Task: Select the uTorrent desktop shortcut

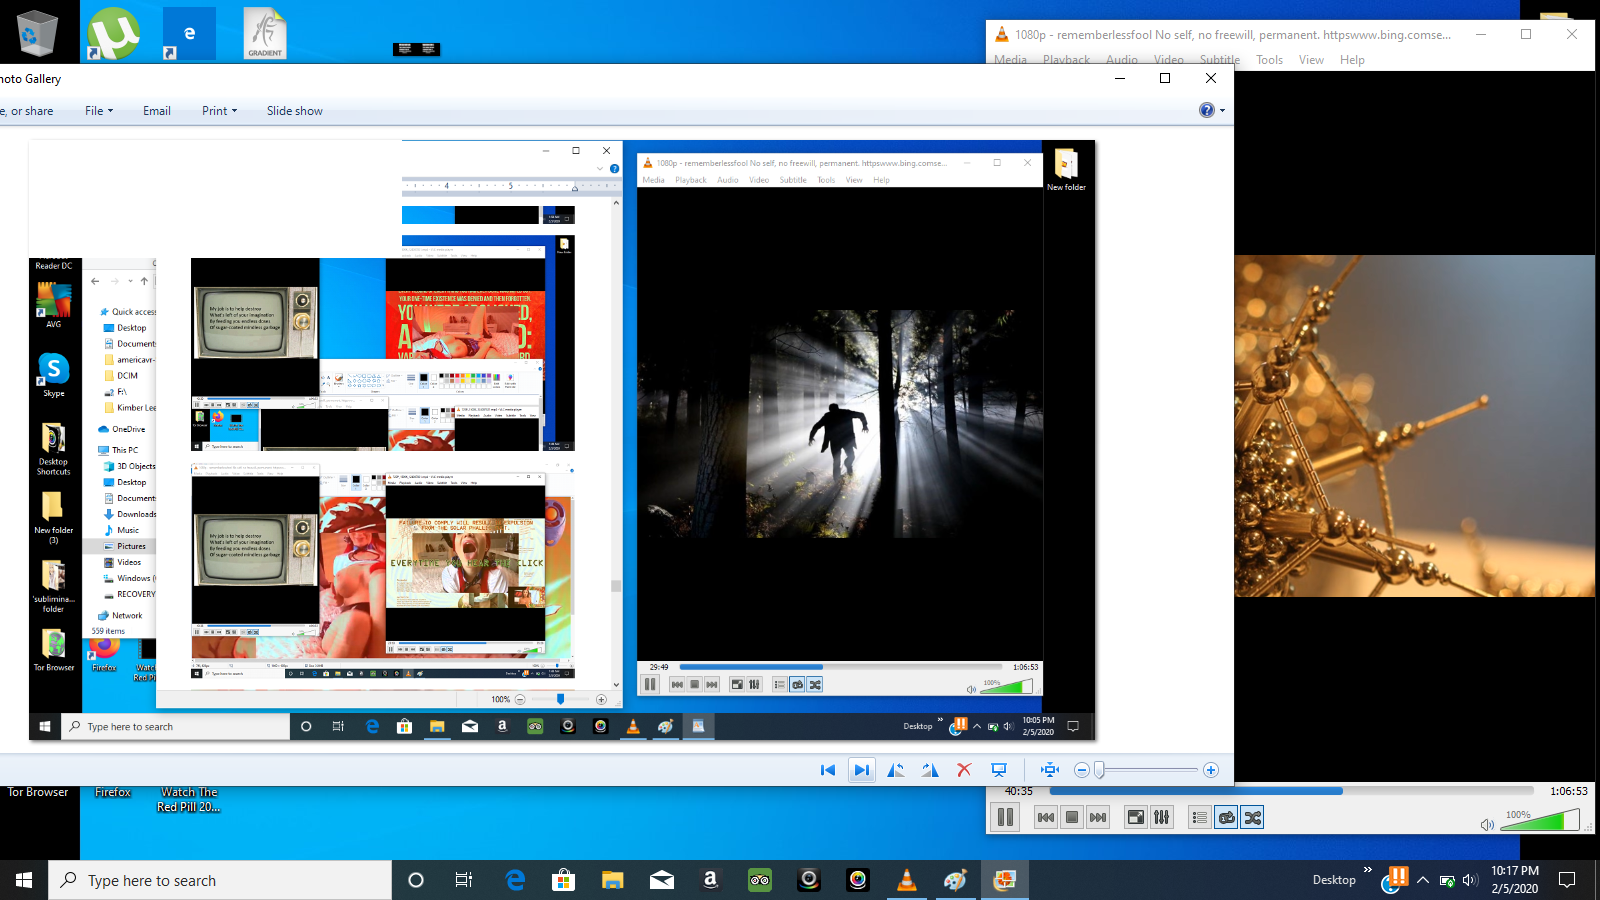Action: click(x=113, y=33)
